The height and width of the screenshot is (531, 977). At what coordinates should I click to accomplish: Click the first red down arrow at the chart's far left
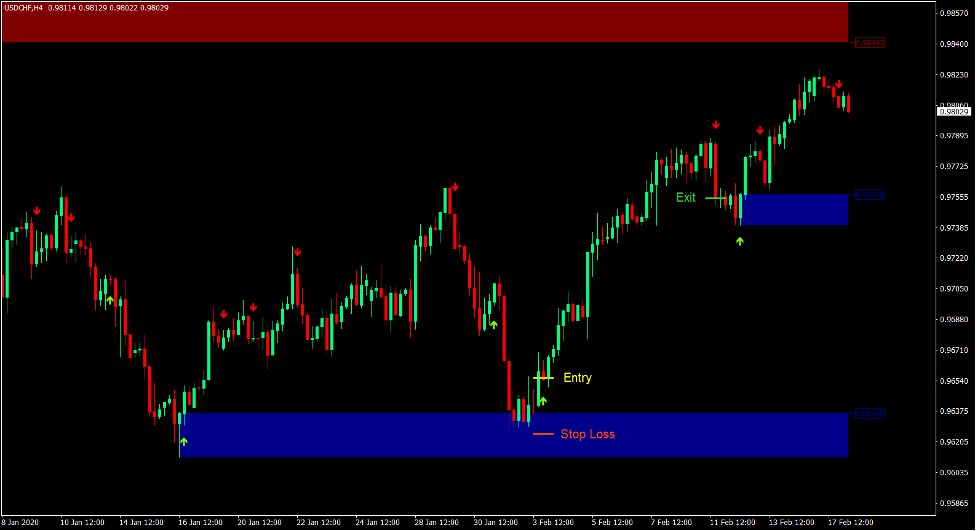pos(36,211)
